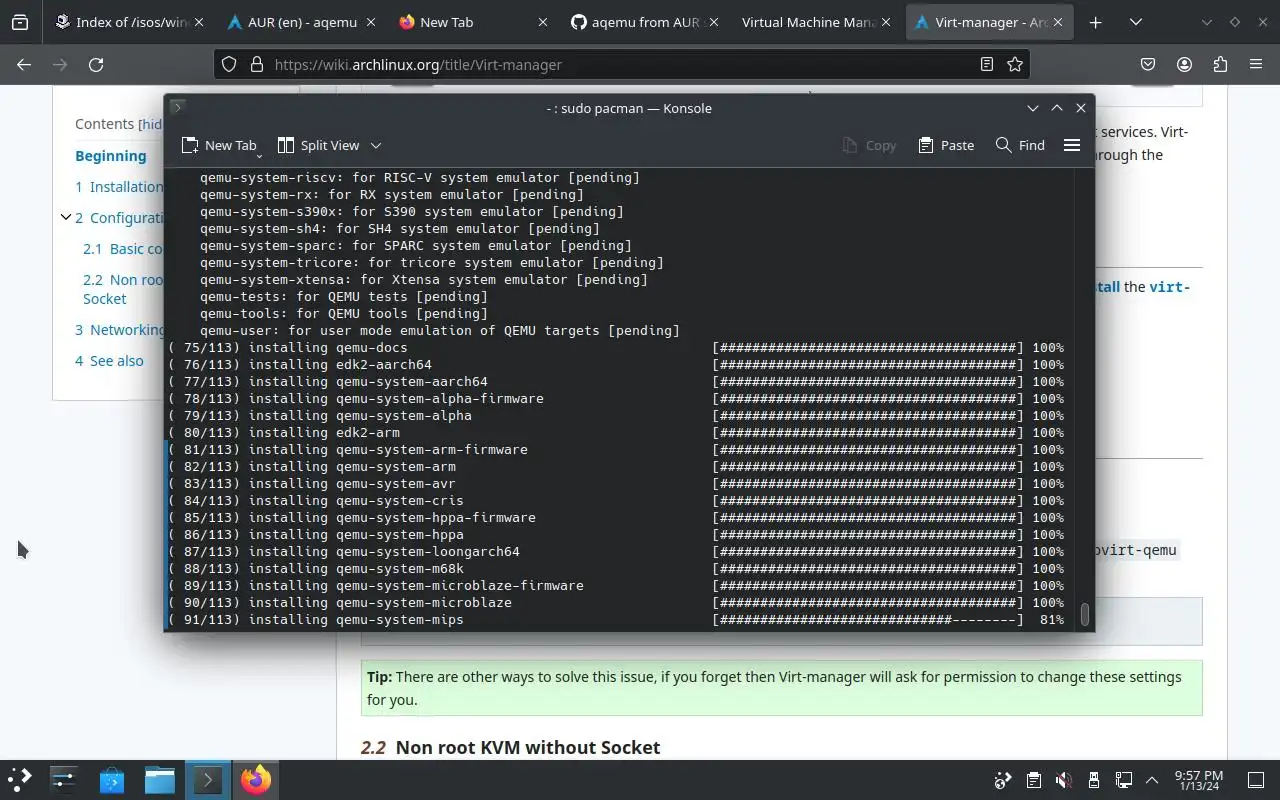Click Split View in the Konsole toolbar
This screenshot has height=800, width=1280.
(318, 145)
